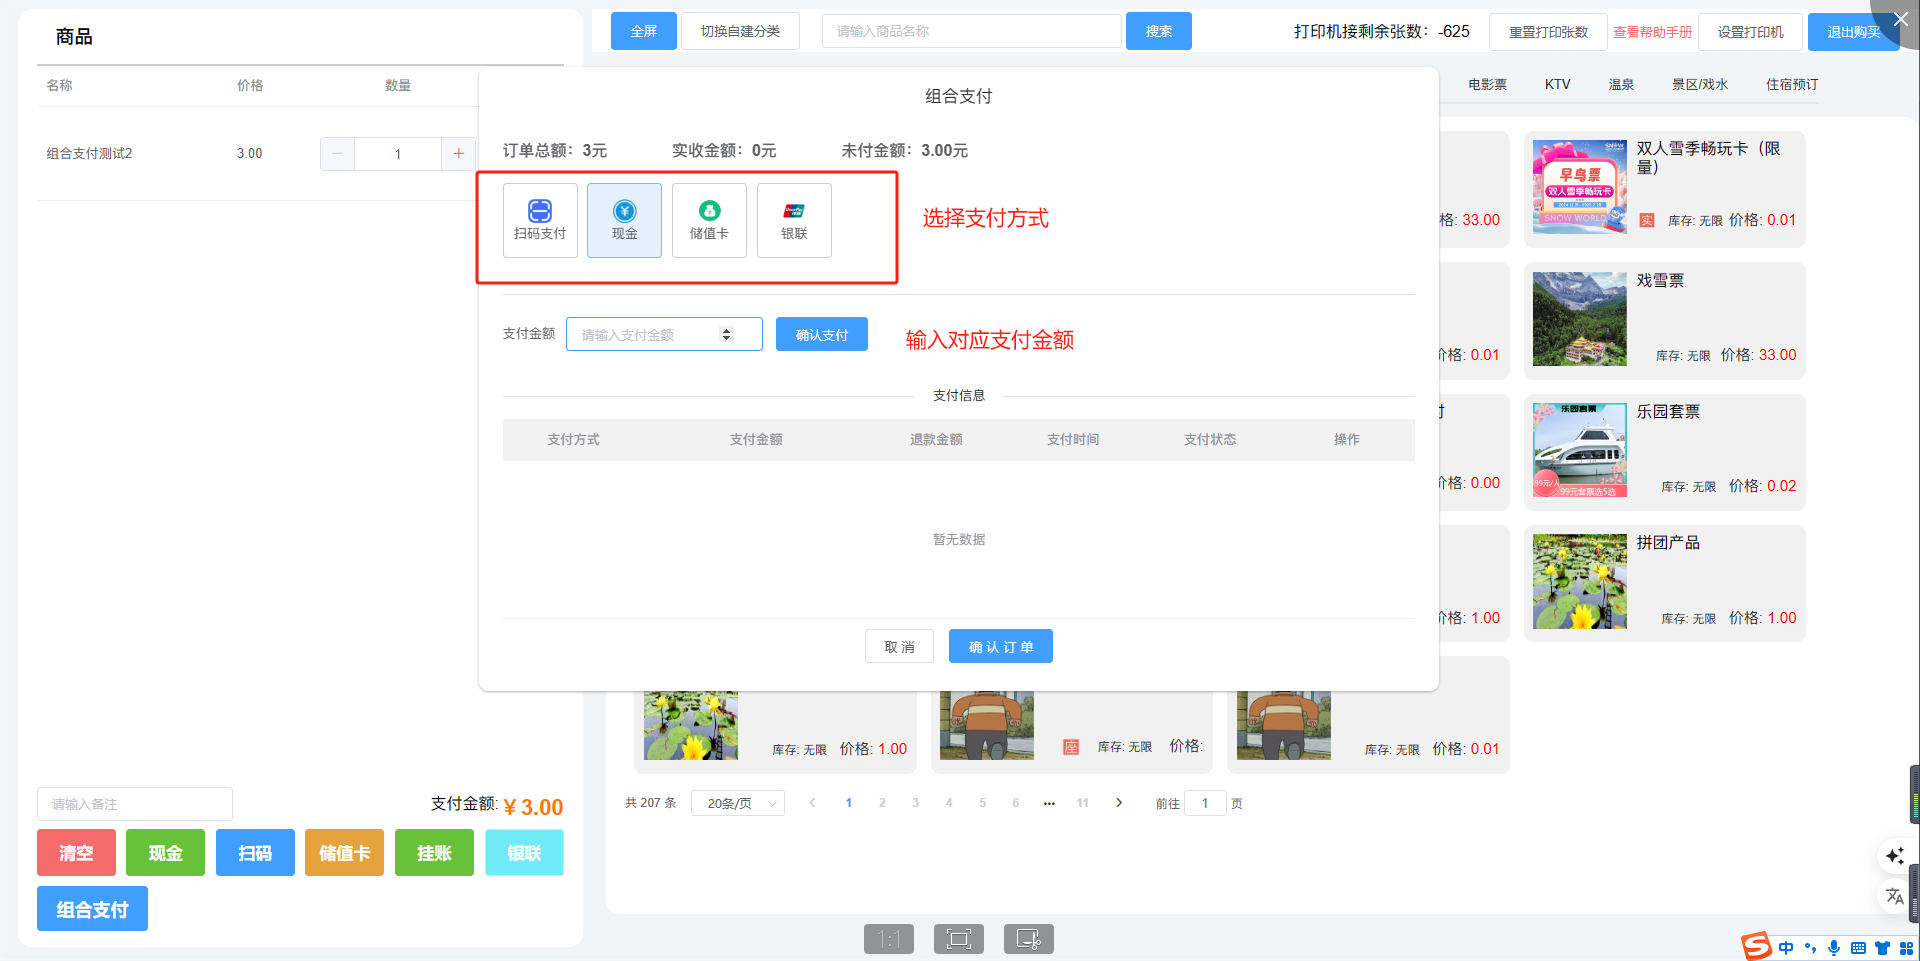Click the Sogou input method icon
This screenshot has width=1920, height=961.
[x=1756, y=946]
